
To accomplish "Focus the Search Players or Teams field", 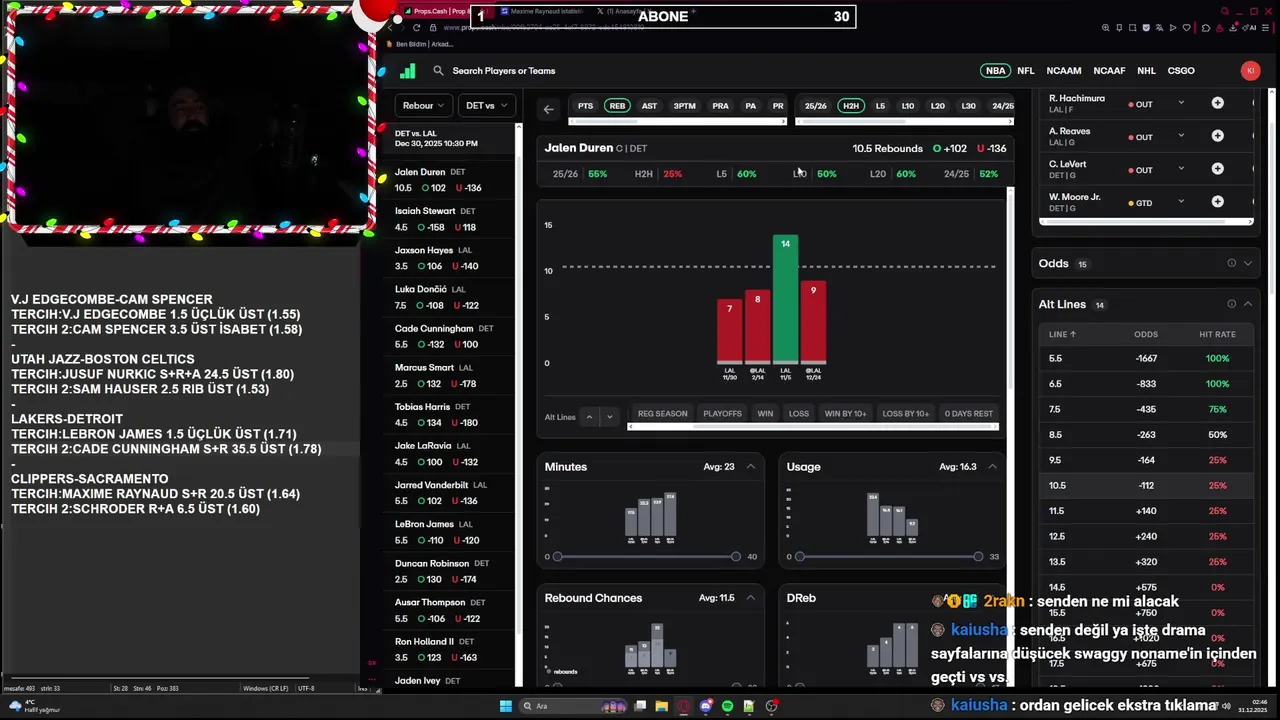I will 503,71.
